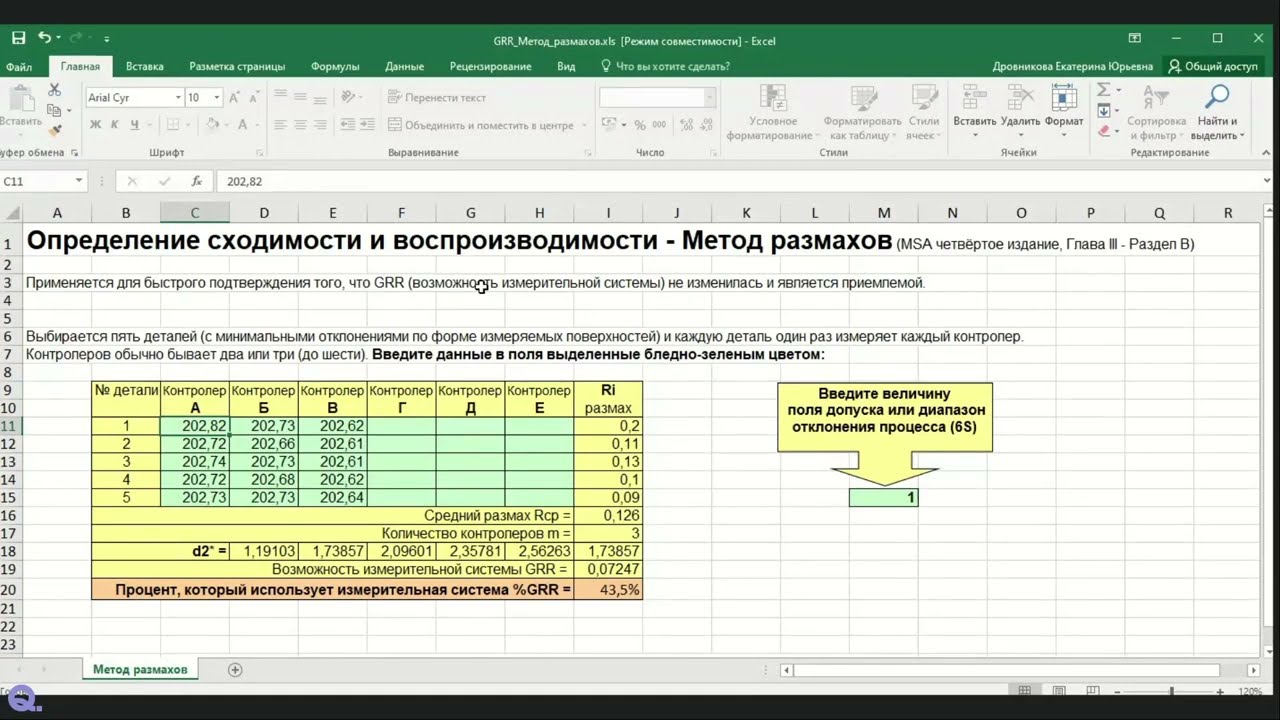Toggle underline (Ч) formatting
The height and width of the screenshot is (720, 1280).
point(133,125)
